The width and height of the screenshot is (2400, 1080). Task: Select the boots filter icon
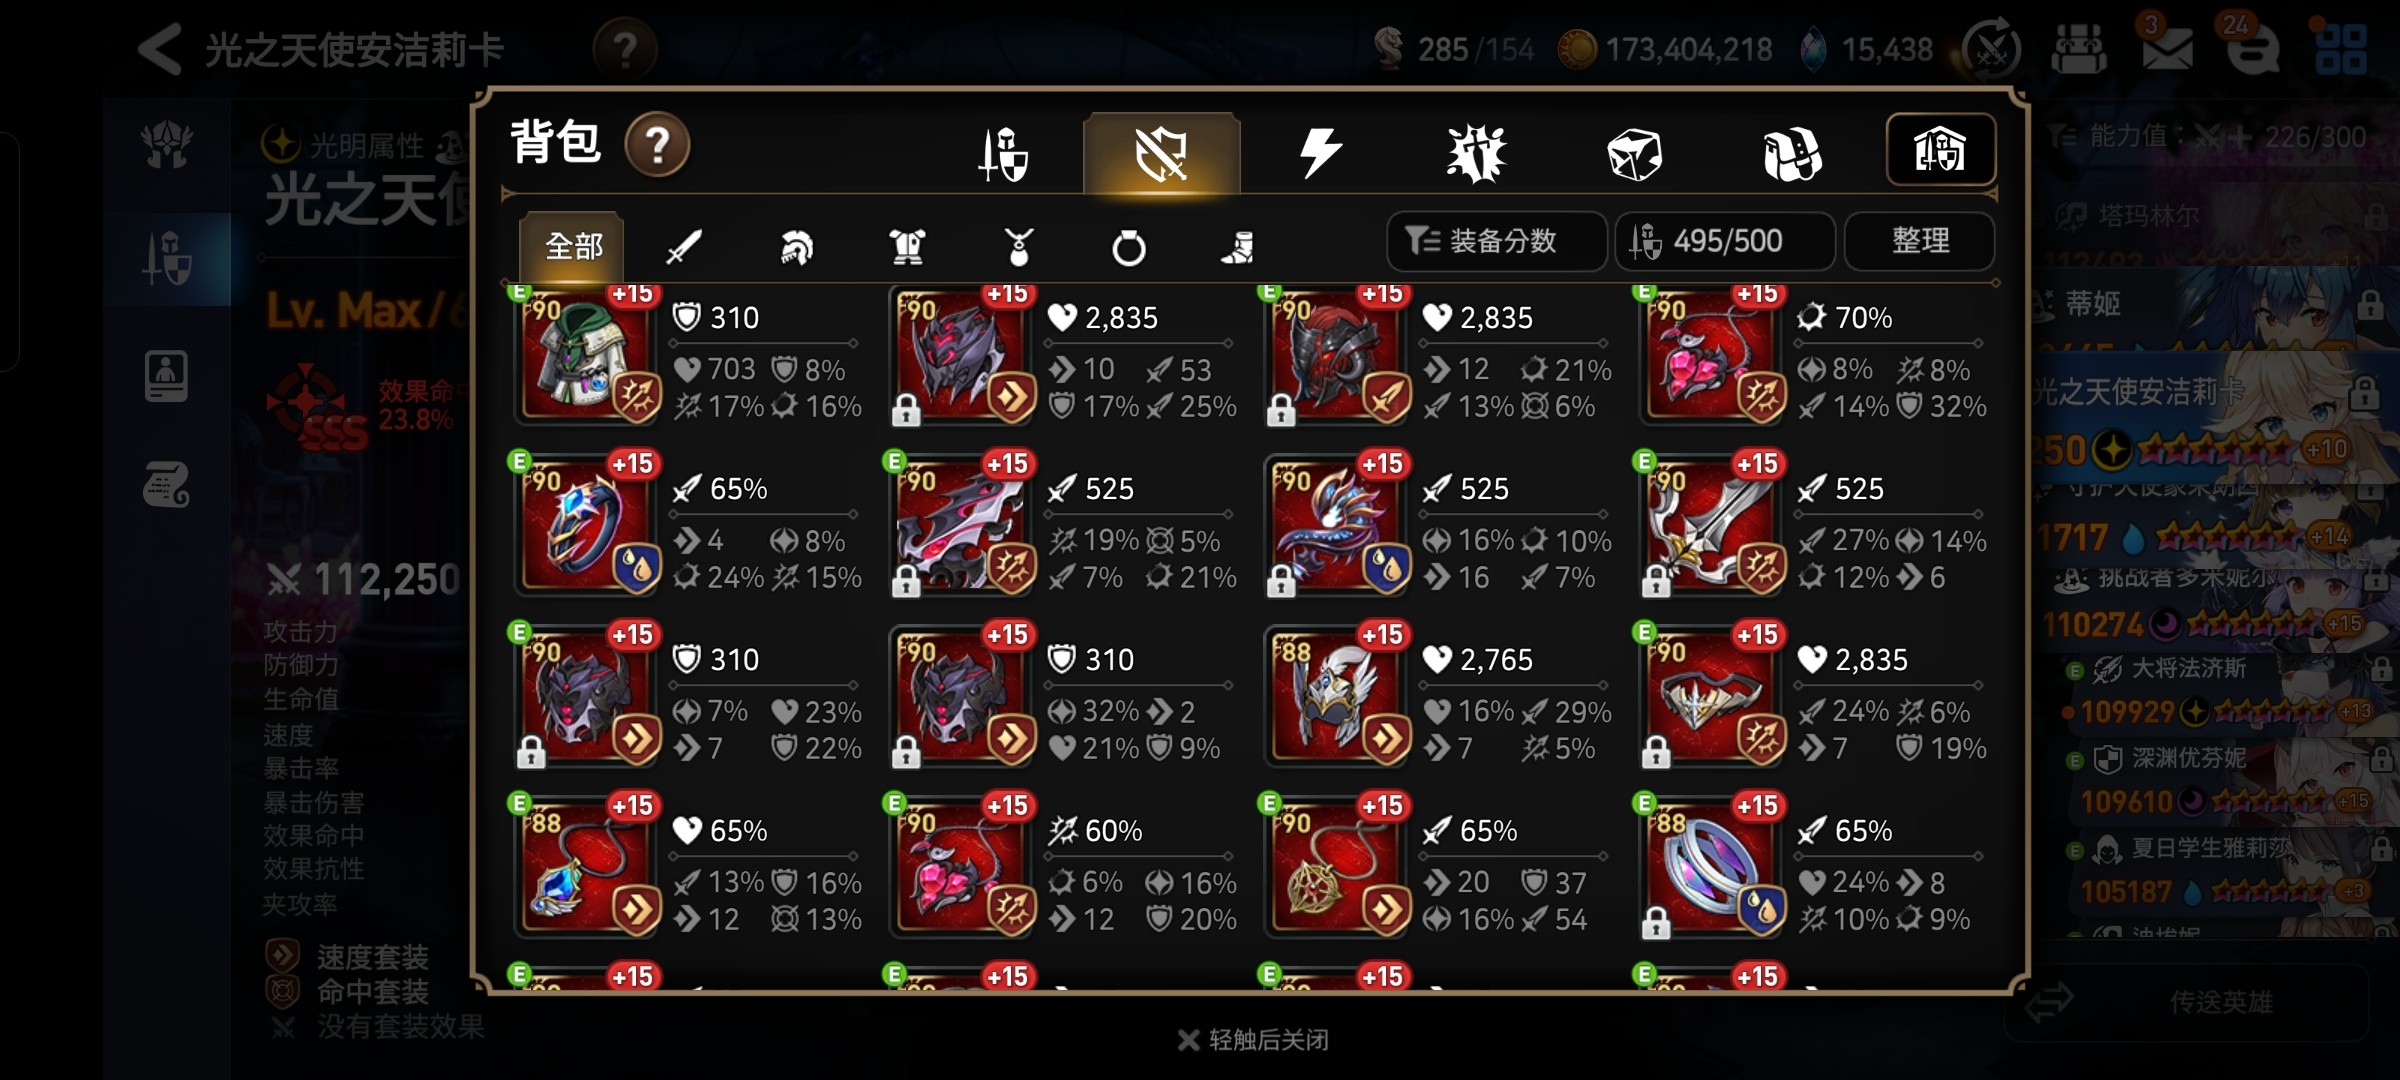1238,246
